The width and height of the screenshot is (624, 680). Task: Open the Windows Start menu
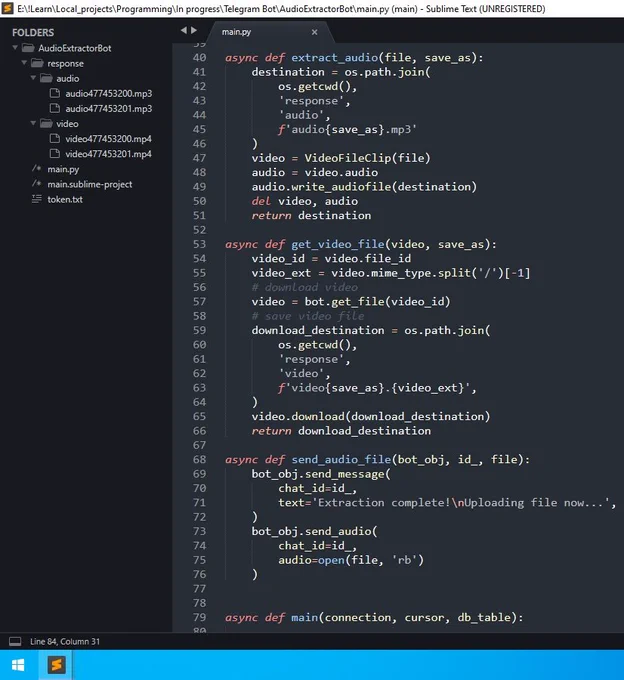tap(18, 665)
